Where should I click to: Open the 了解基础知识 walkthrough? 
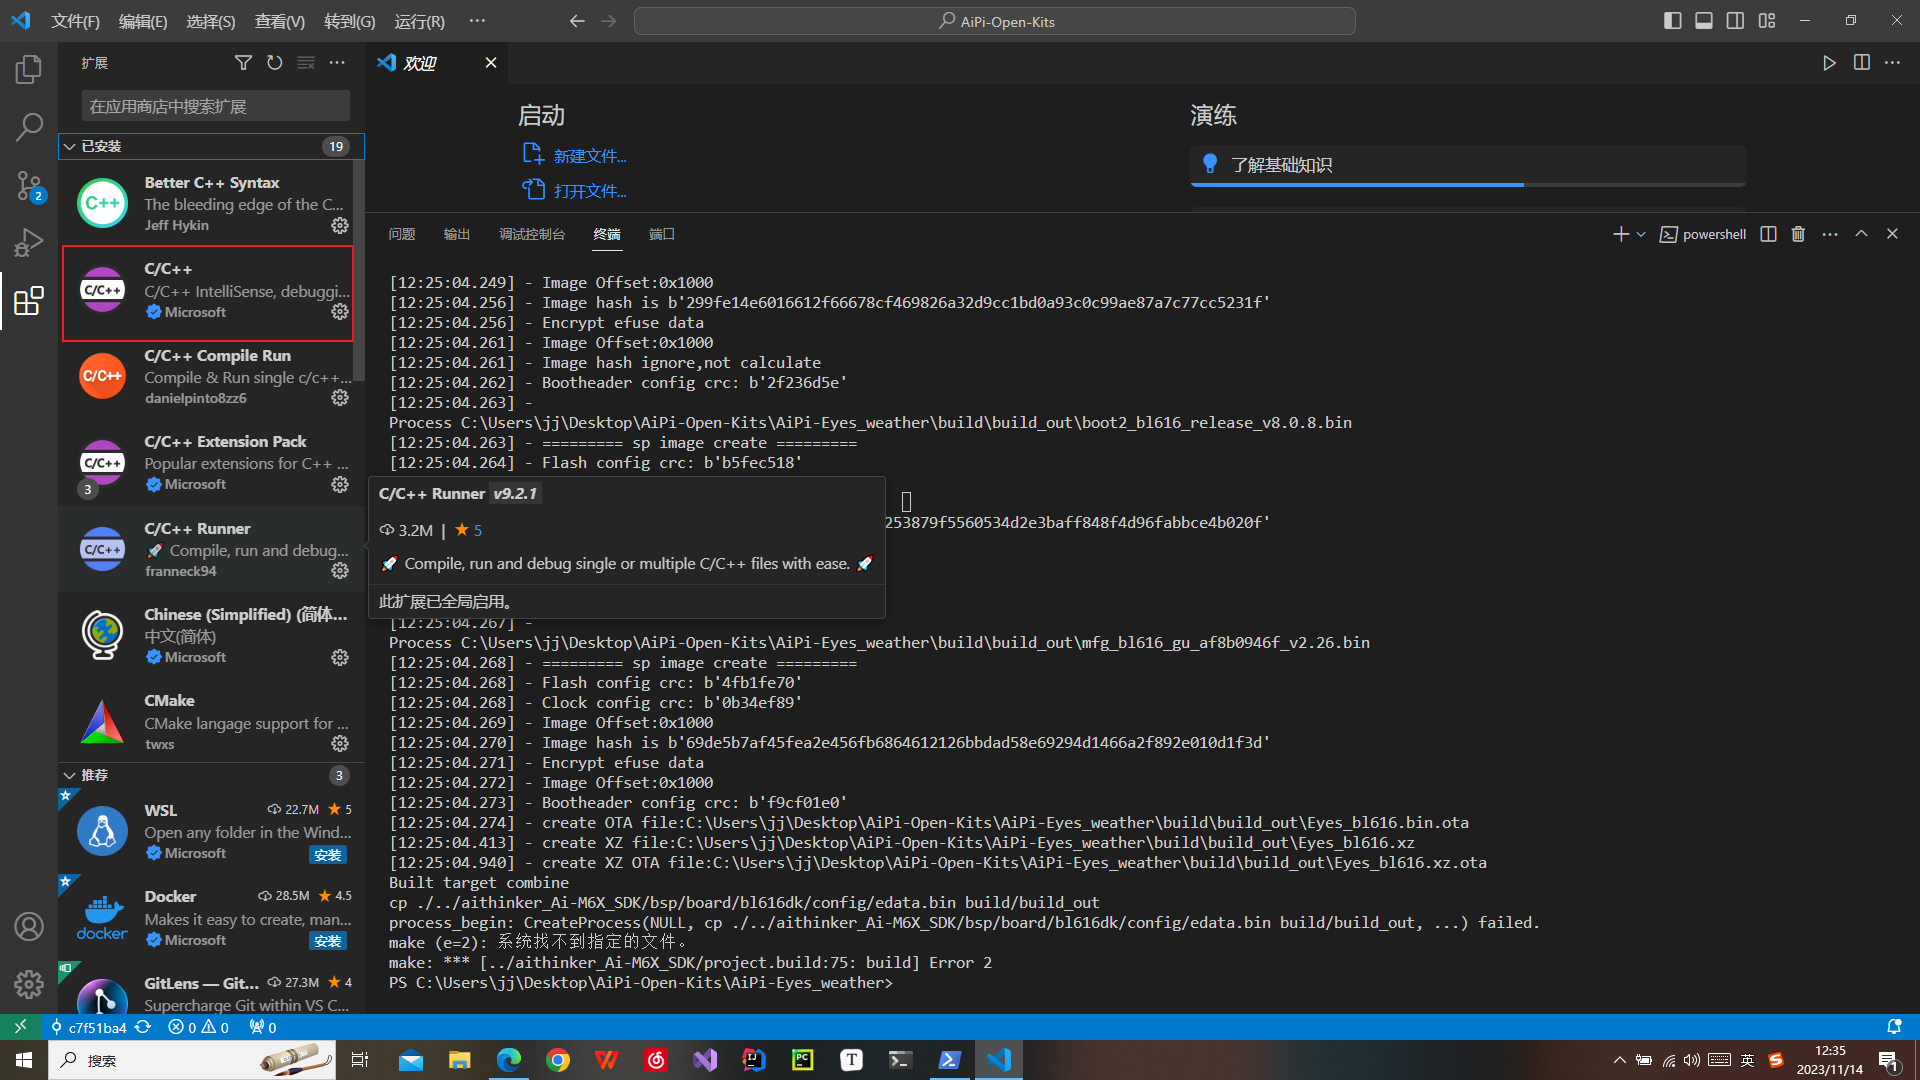[x=1468, y=165]
